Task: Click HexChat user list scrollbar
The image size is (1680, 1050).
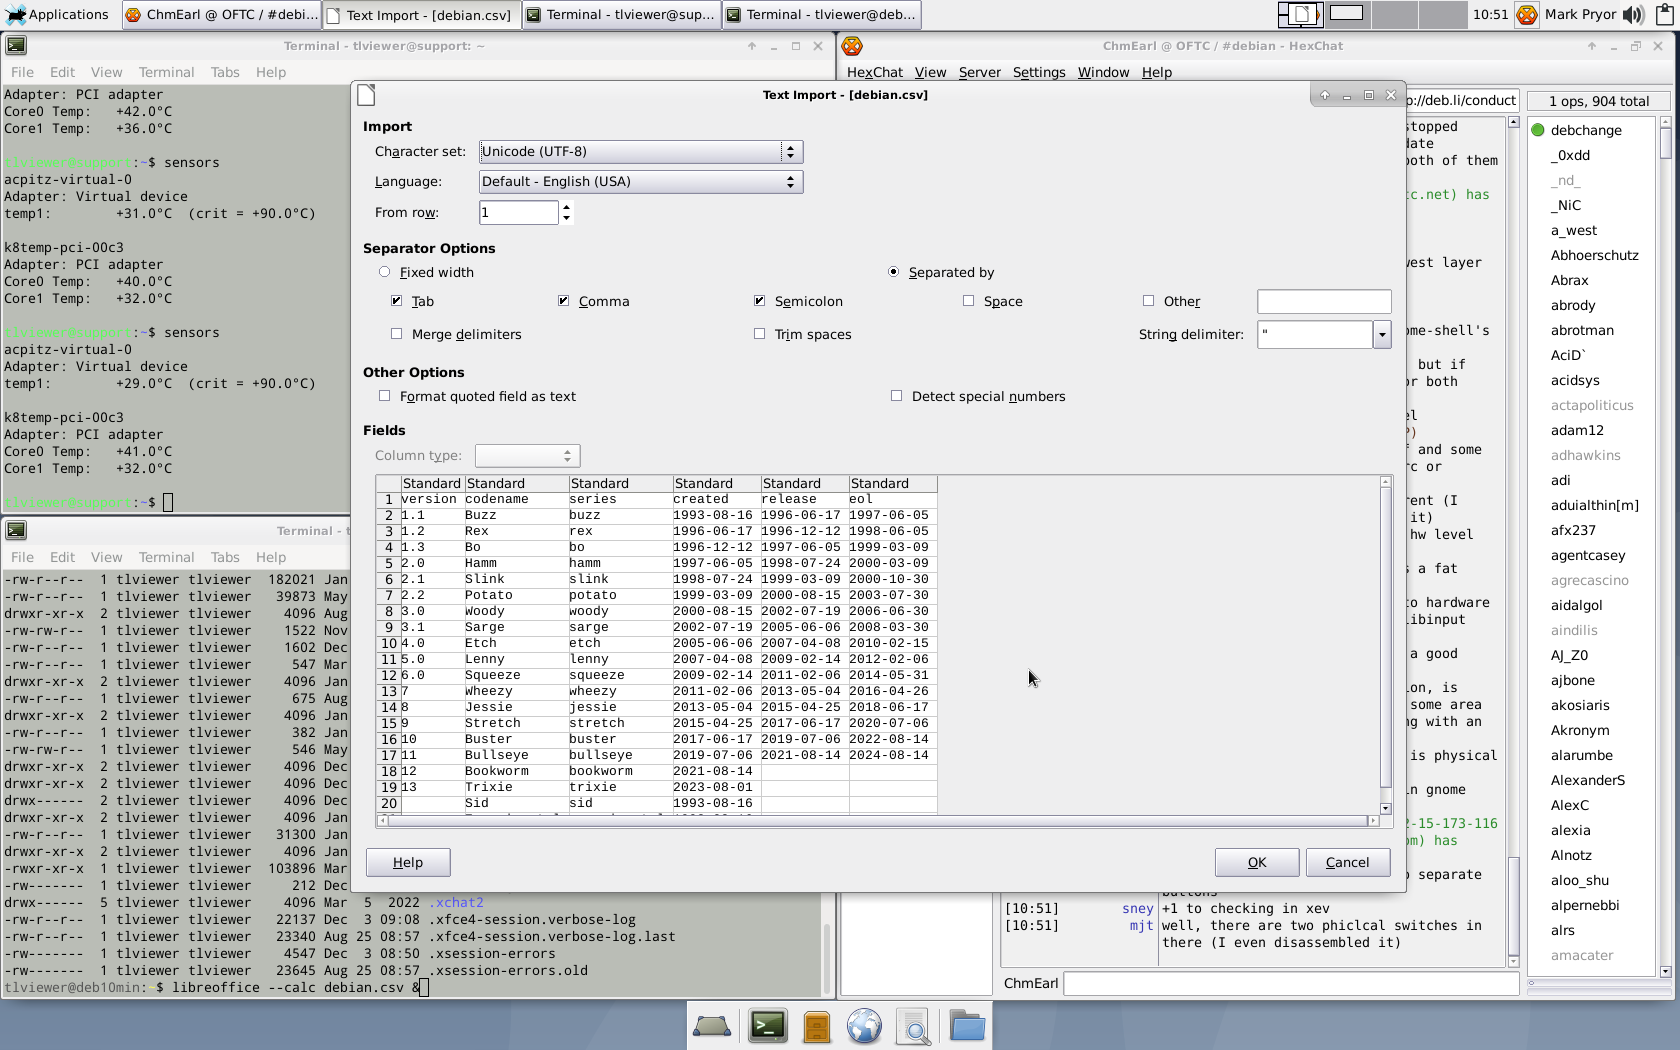Action: (1665, 547)
